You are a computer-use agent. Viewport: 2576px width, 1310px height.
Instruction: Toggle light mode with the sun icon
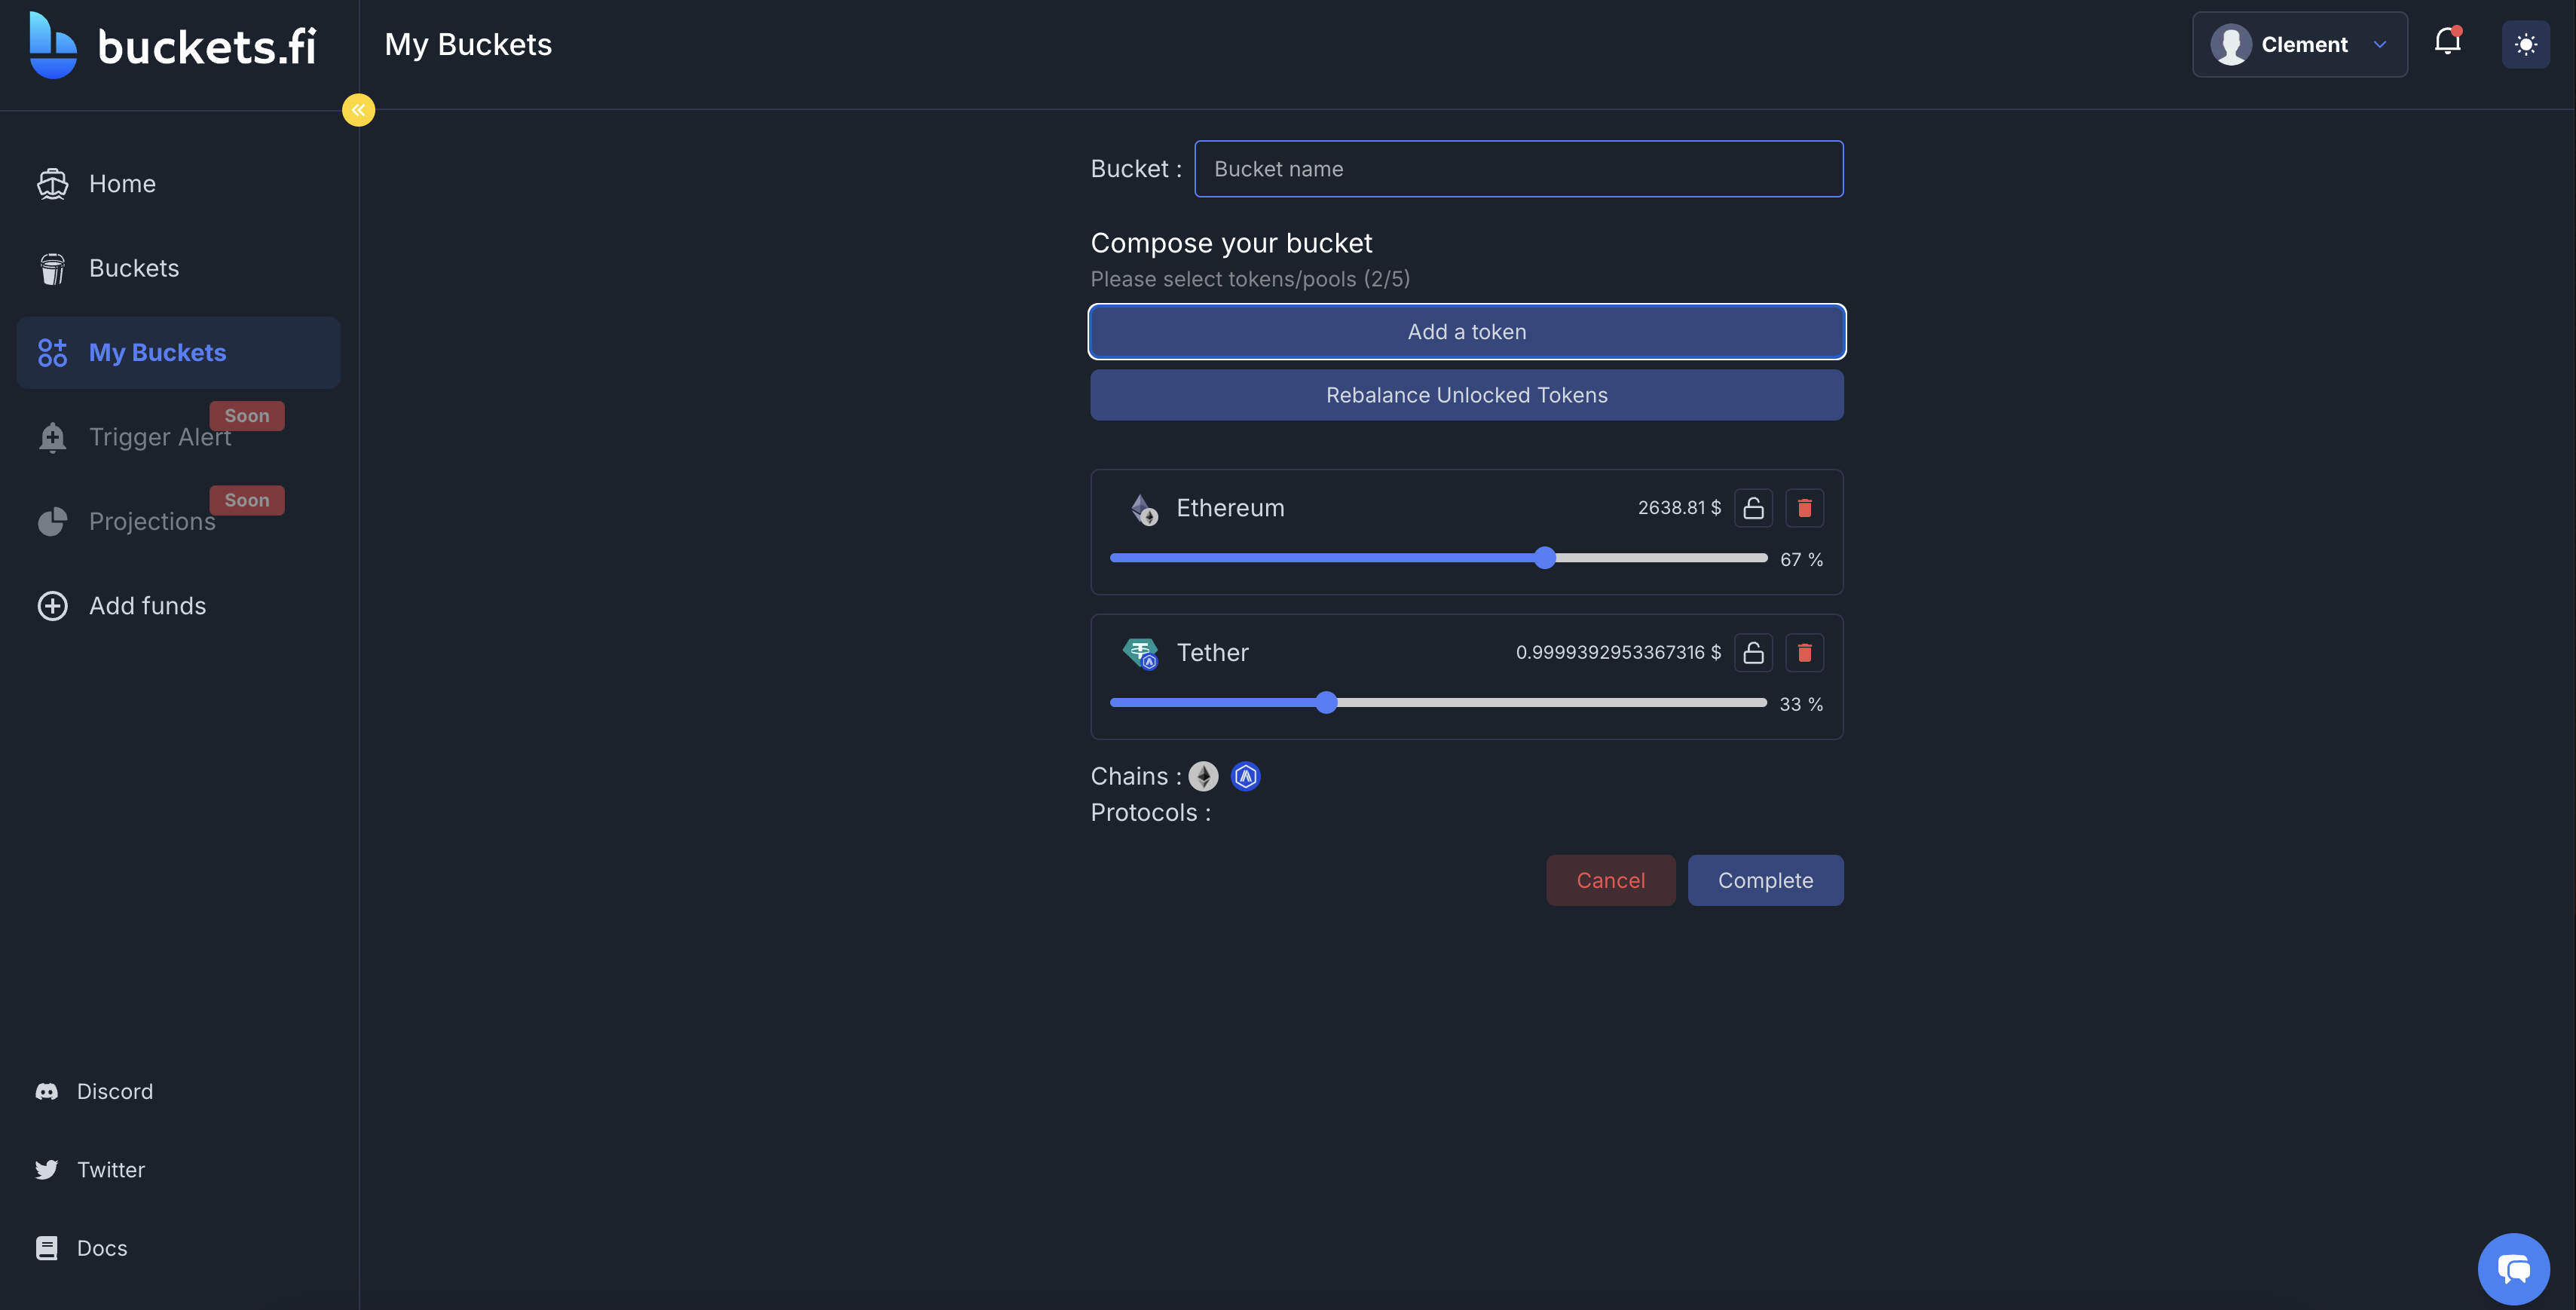(x=2525, y=44)
